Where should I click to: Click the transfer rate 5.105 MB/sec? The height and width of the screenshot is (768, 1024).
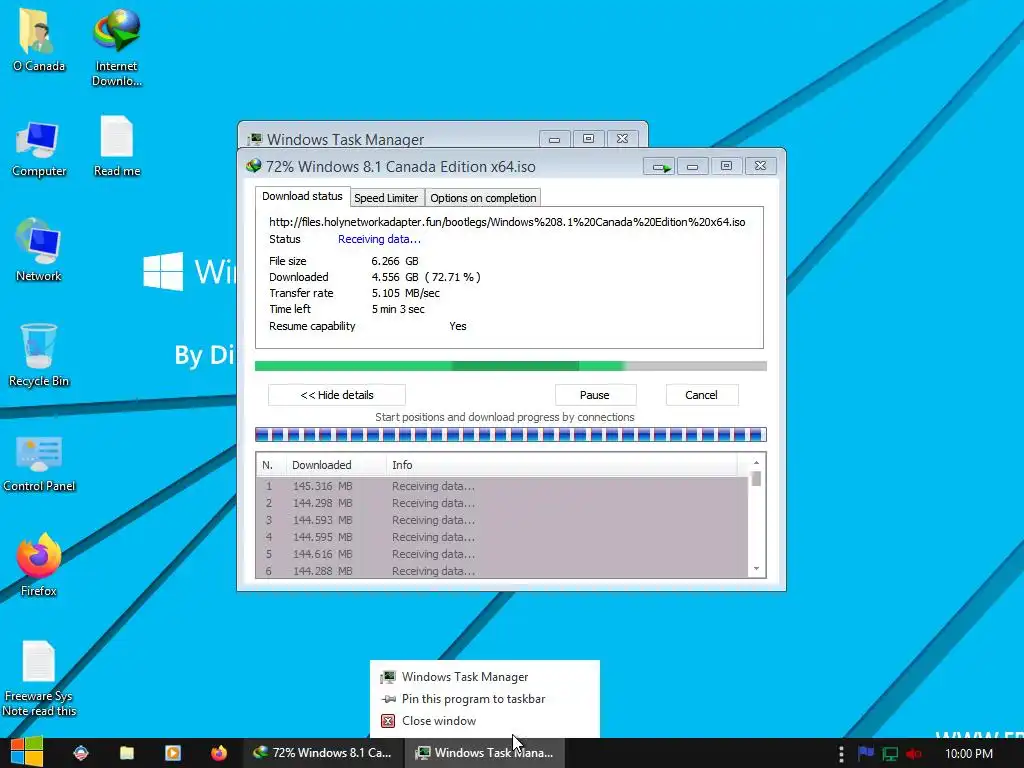click(x=405, y=293)
